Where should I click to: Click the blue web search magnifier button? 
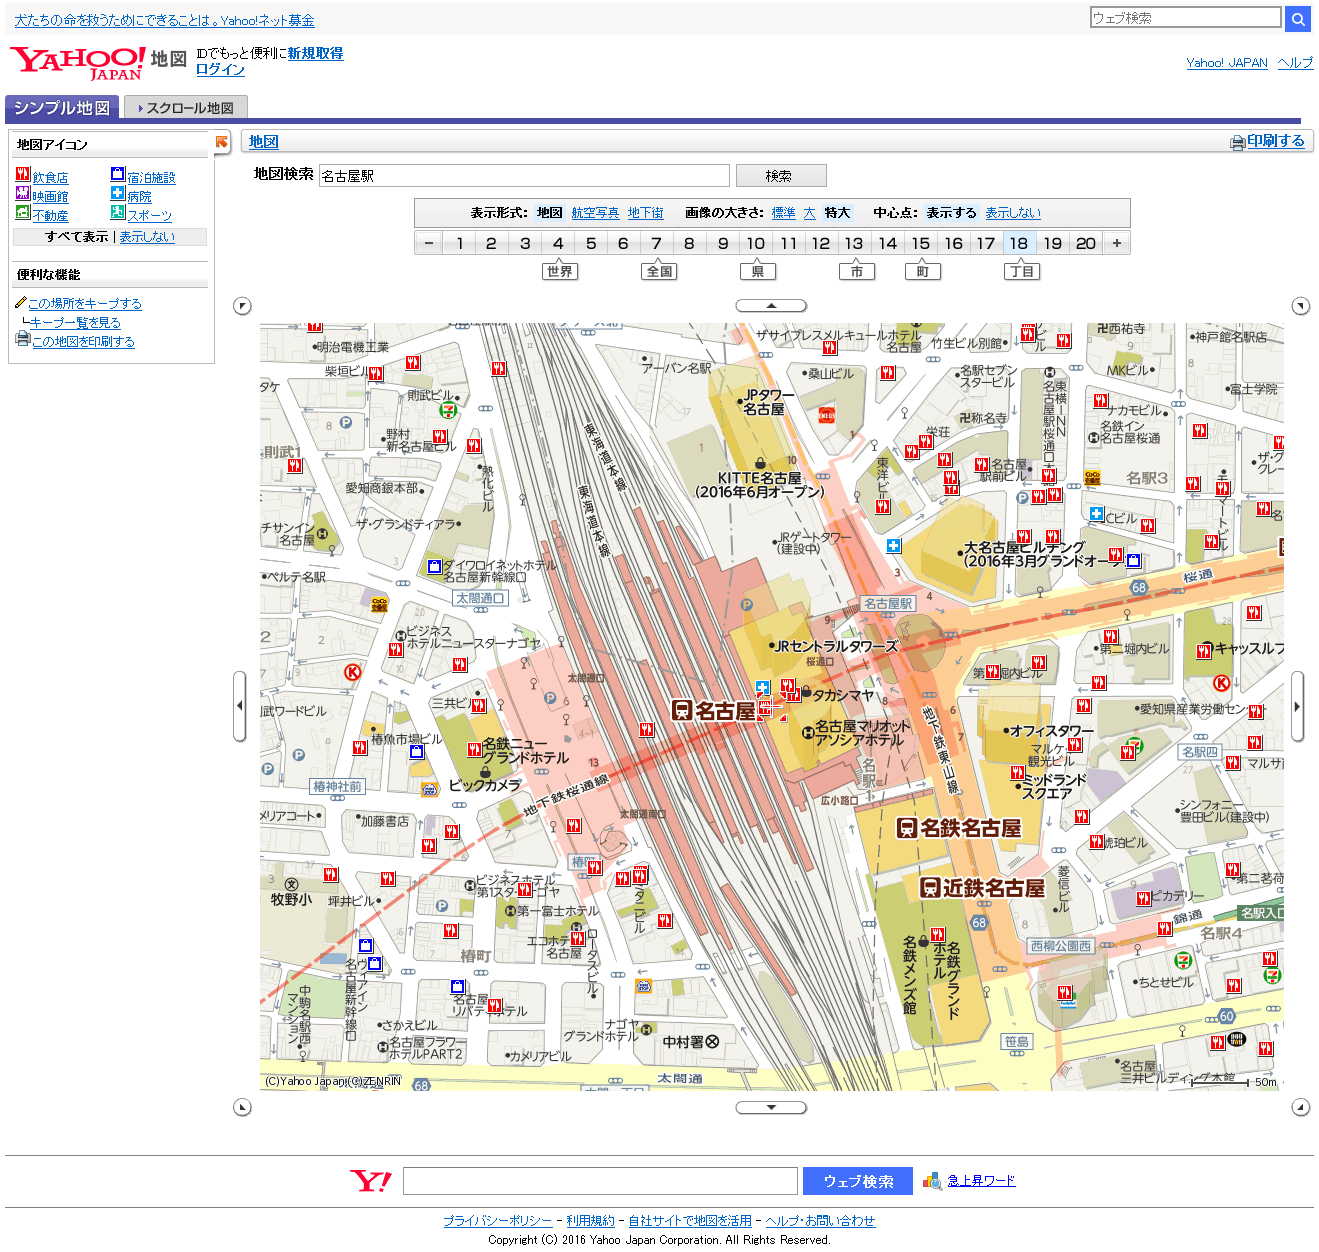(x=1297, y=18)
